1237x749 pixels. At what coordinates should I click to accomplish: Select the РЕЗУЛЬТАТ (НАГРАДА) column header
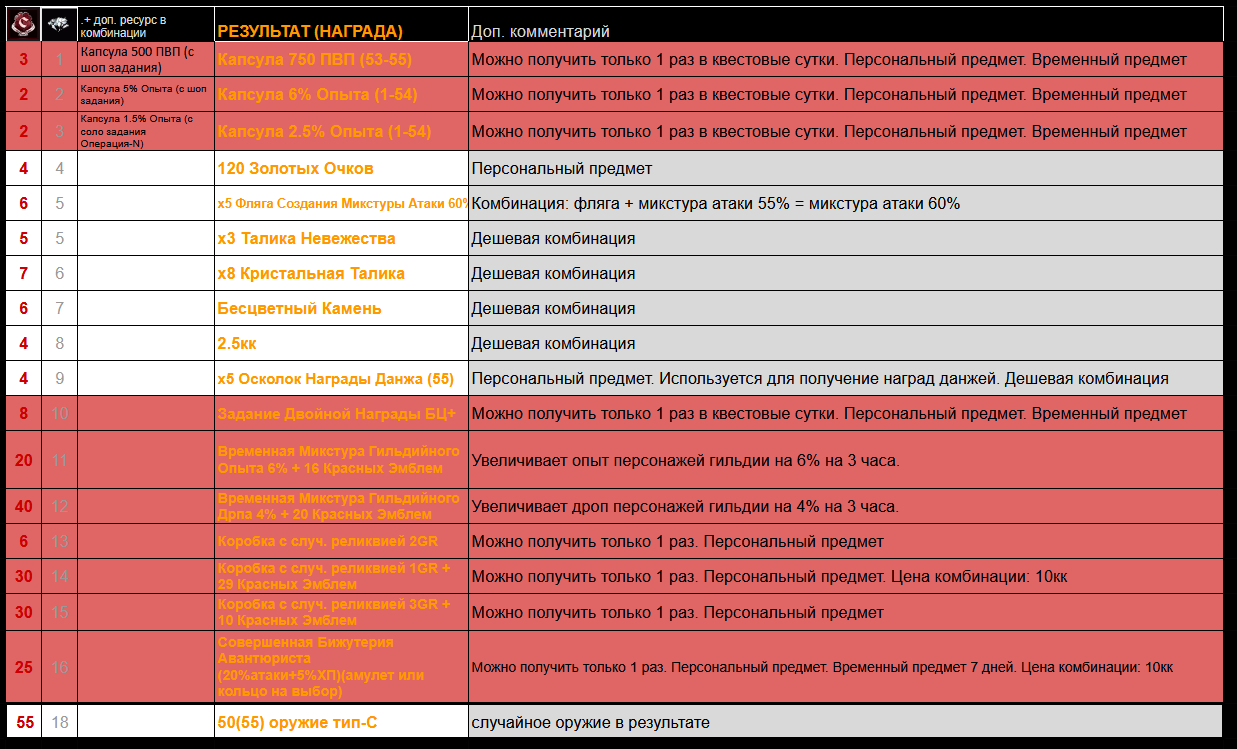pyautogui.click(x=310, y=31)
